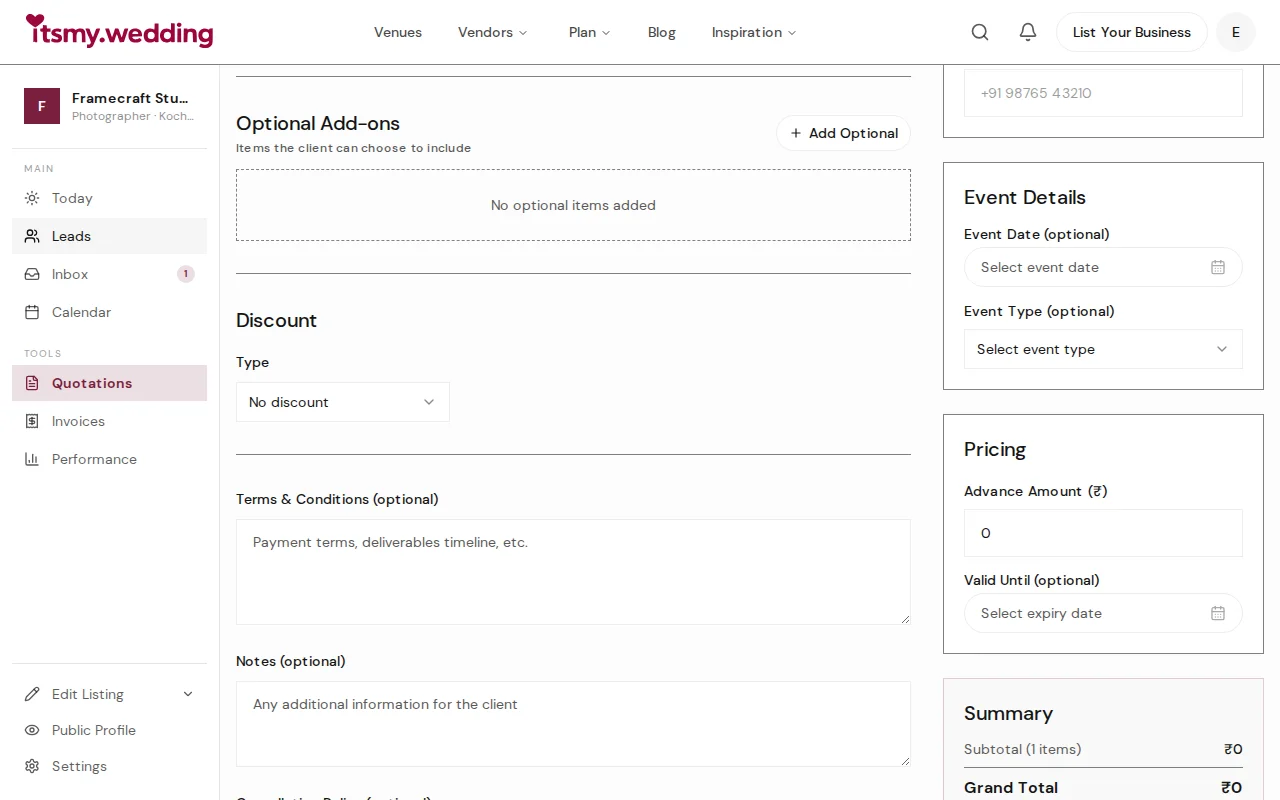Screen dimensions: 1280x800
Task: Select Invoices in the sidebar
Action: tap(78, 421)
